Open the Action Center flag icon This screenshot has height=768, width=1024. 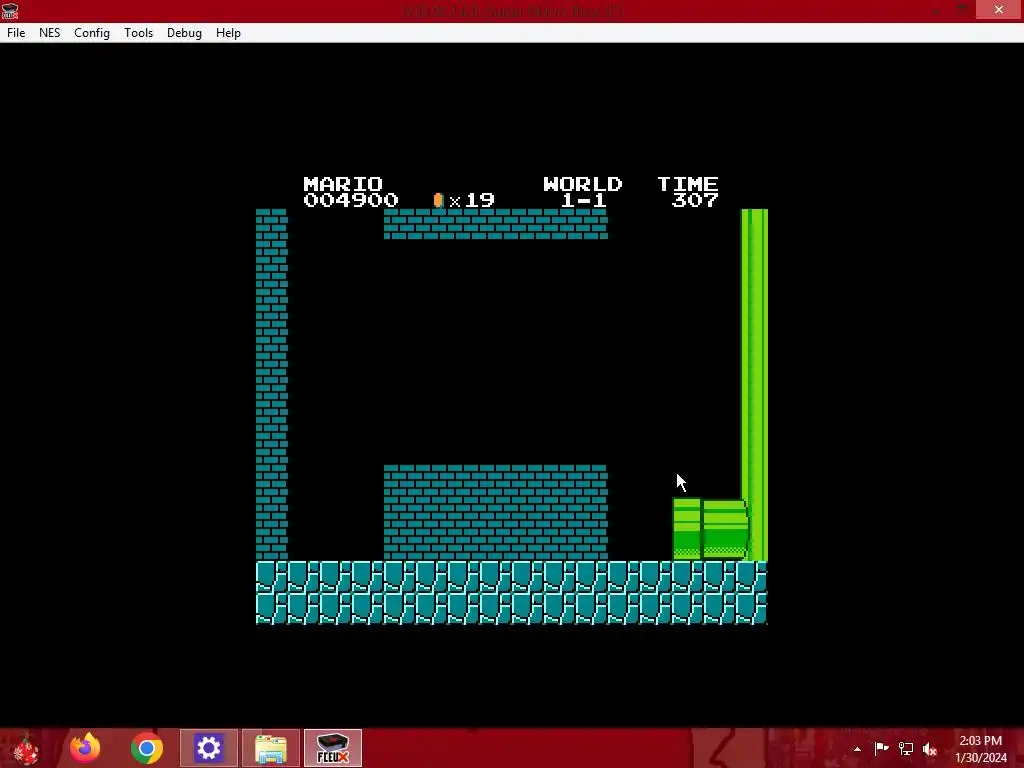tap(881, 748)
